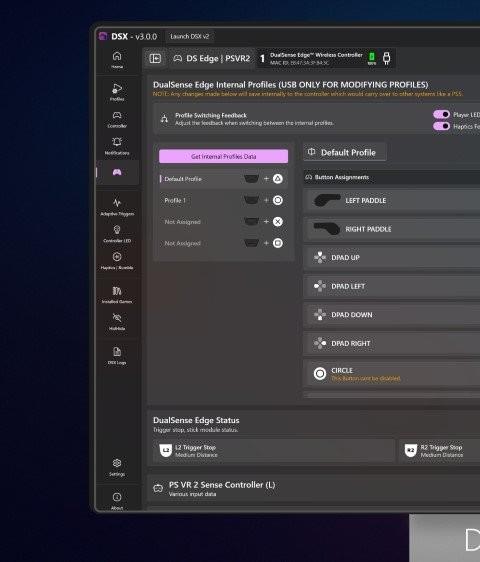The width and height of the screenshot is (480, 562).
Task: Click Launch DSX v2 button
Action: [190, 37]
